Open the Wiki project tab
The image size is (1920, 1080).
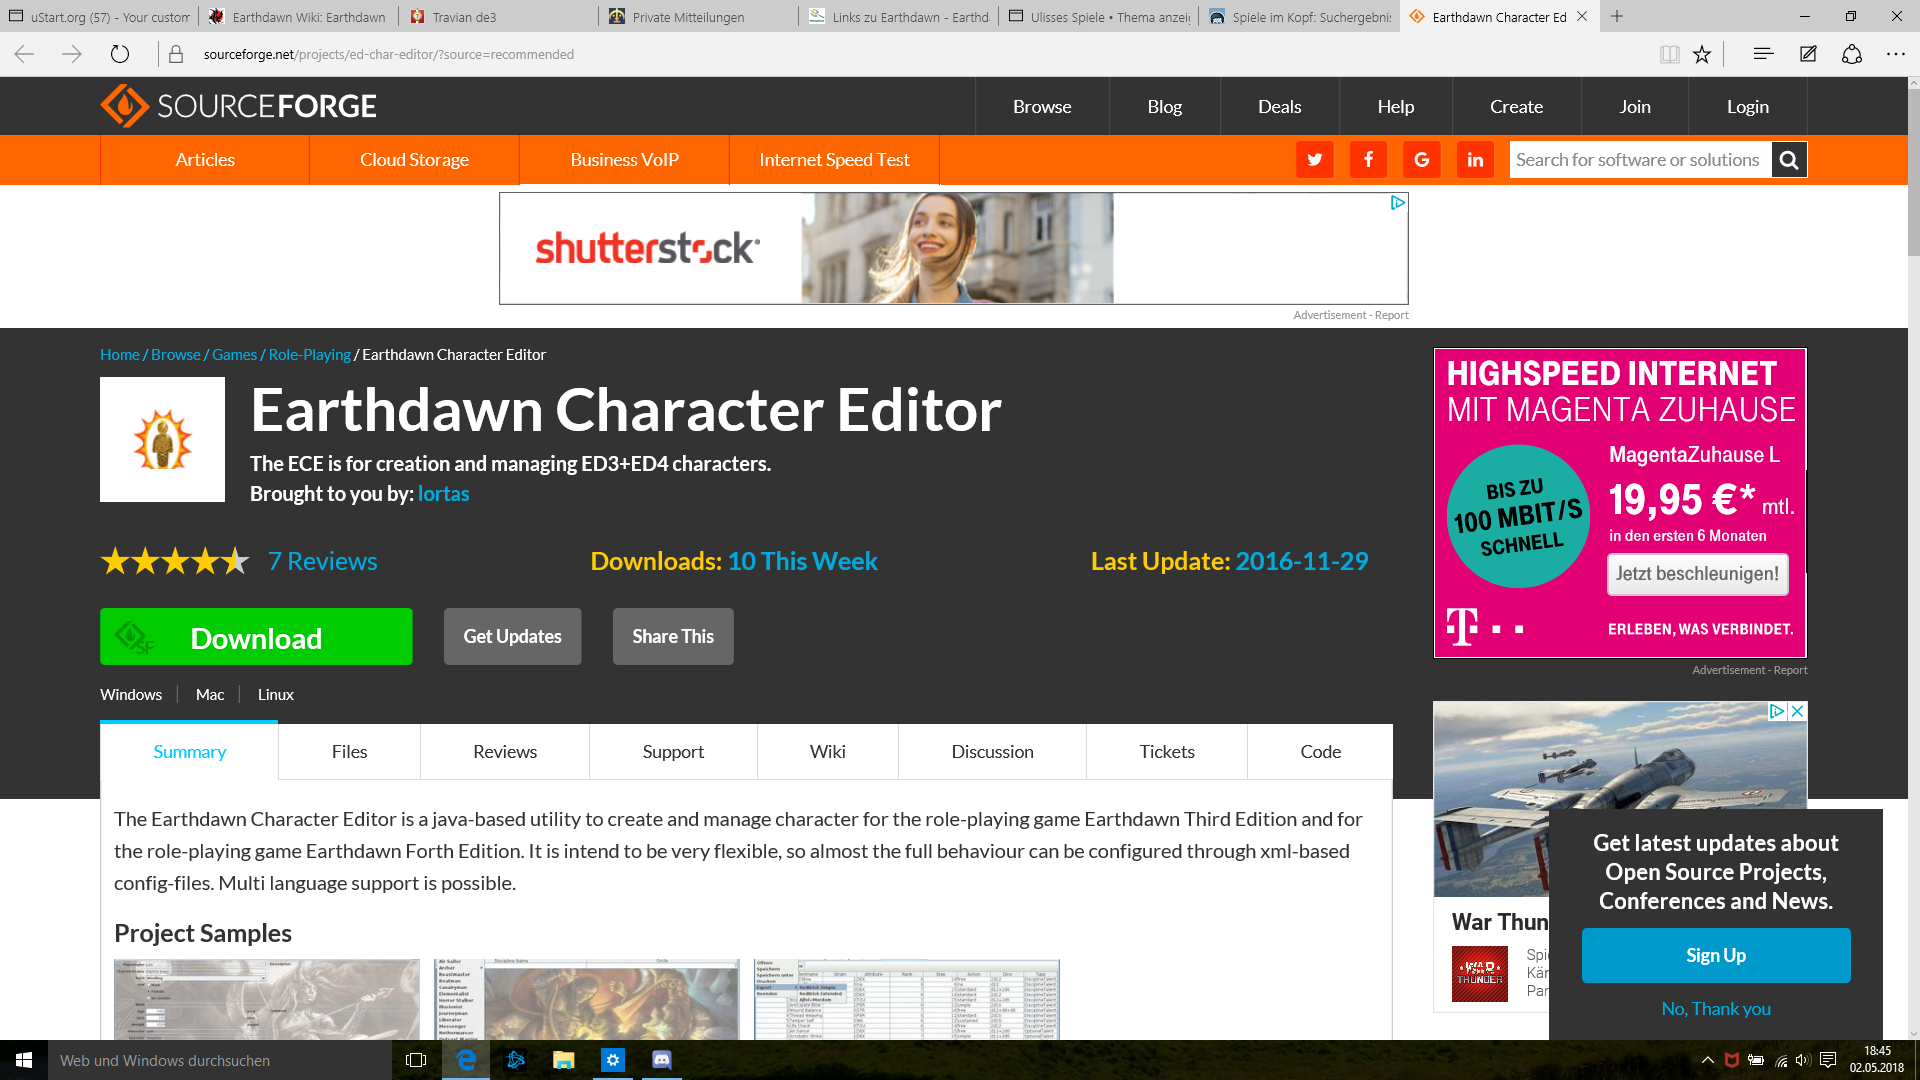(828, 752)
